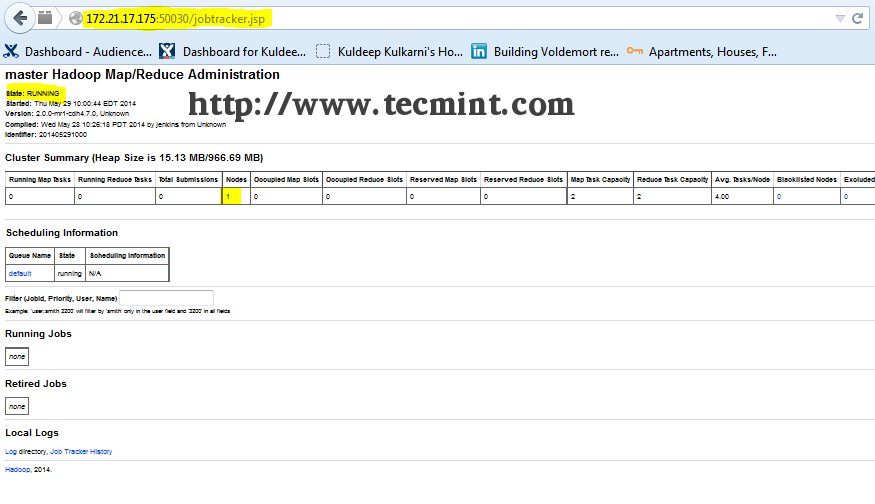This screenshot has height=504, width=875.
Task: Click the LinkedIn bookmark icon
Action: click(x=479, y=51)
